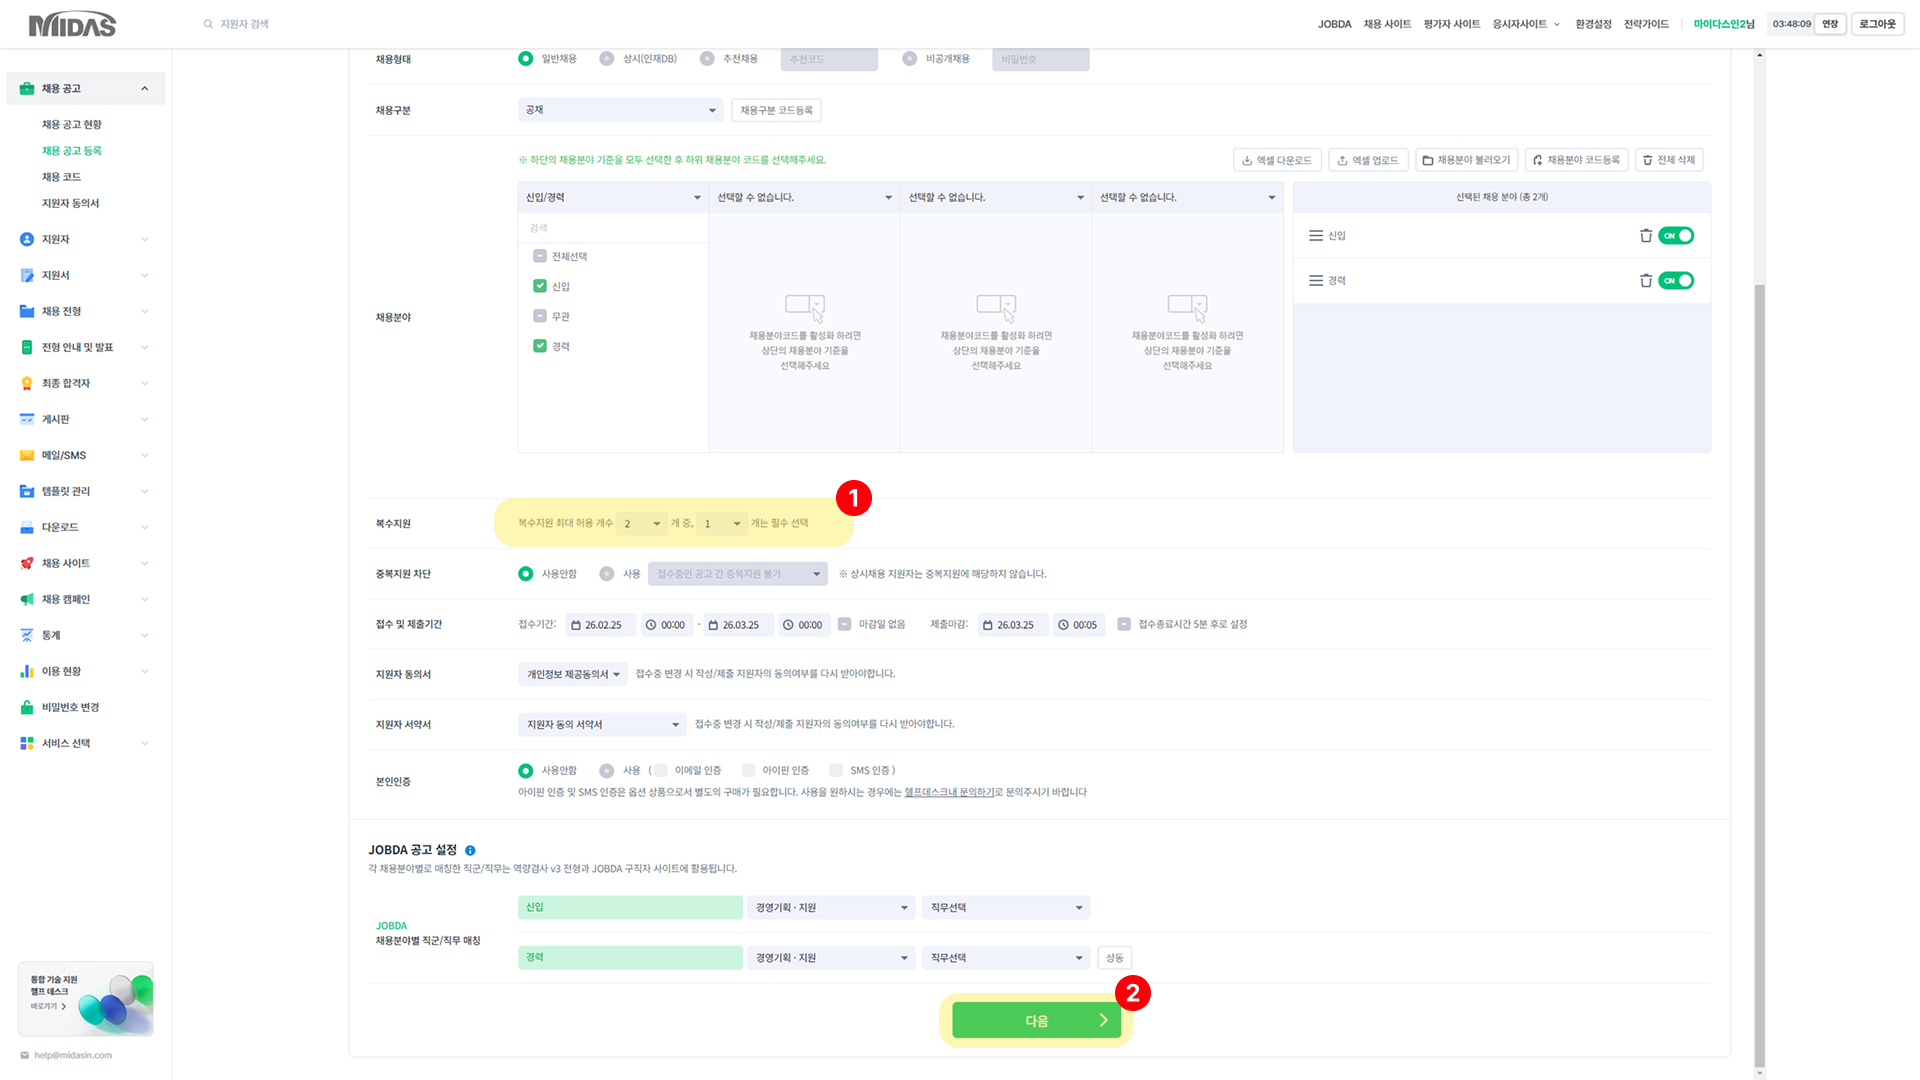The height and width of the screenshot is (1080, 1920).
Task: Click the trash icon for 신입 row
Action: pyautogui.click(x=1645, y=236)
